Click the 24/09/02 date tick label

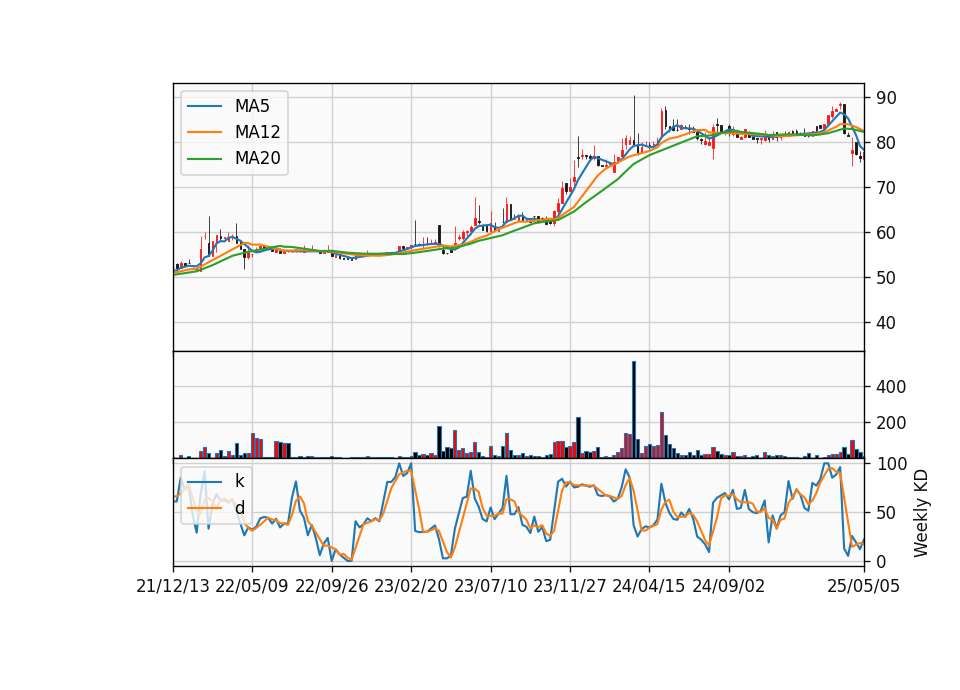tap(729, 586)
